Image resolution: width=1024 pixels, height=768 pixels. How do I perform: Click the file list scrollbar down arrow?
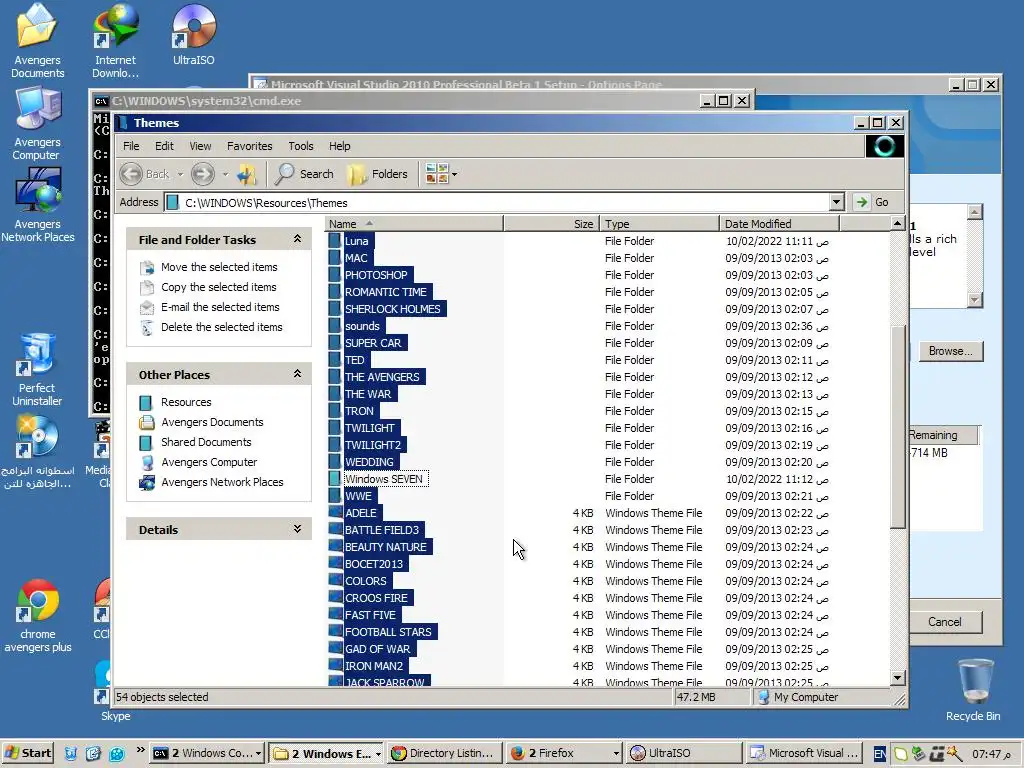897,678
